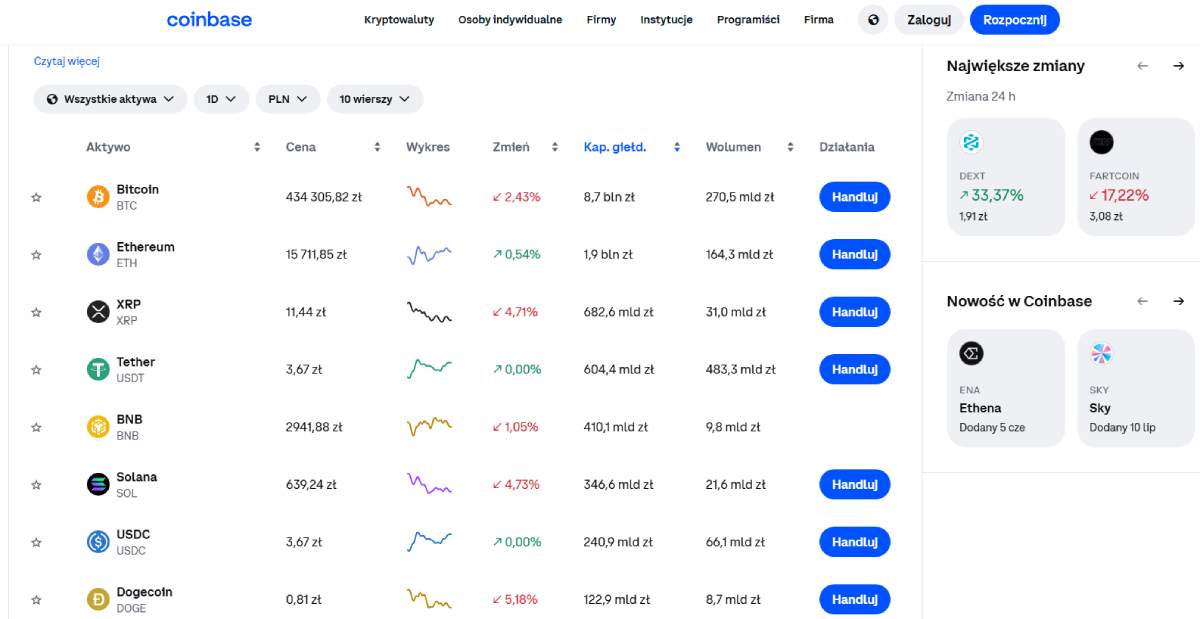Open the PLN currency dropdown
The width and height of the screenshot is (1200, 619).
coord(287,99)
